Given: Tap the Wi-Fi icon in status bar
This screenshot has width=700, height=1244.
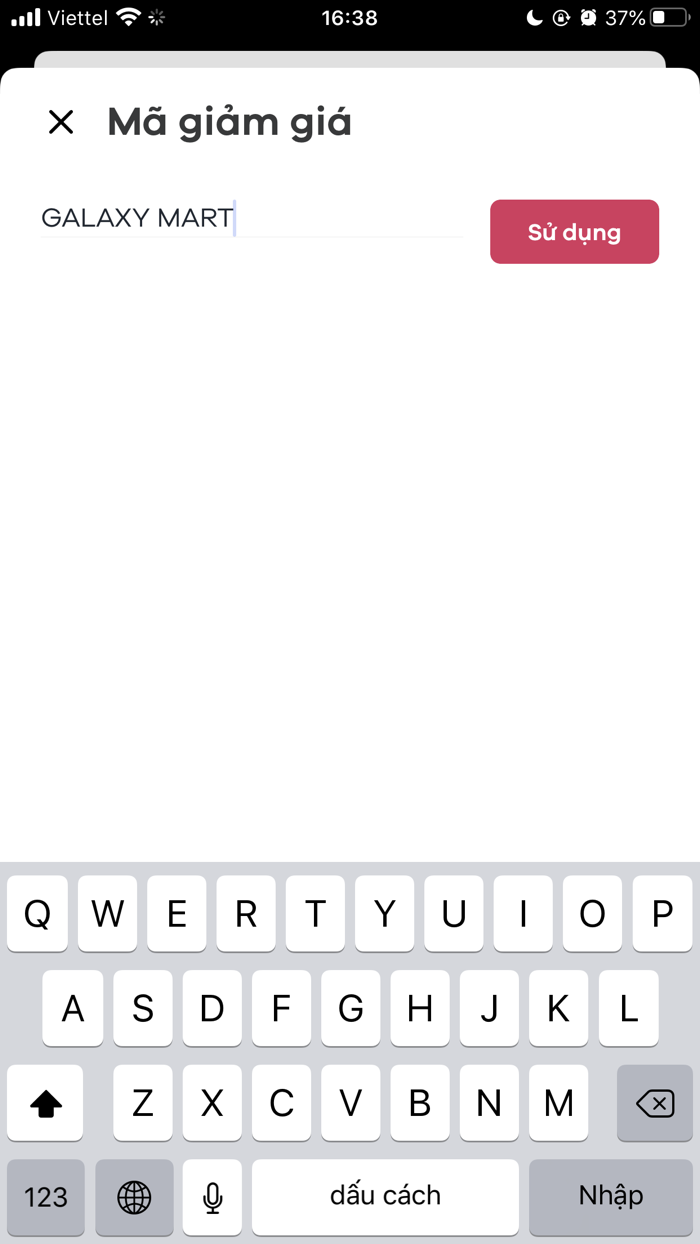Looking at the screenshot, I should (x=127, y=17).
